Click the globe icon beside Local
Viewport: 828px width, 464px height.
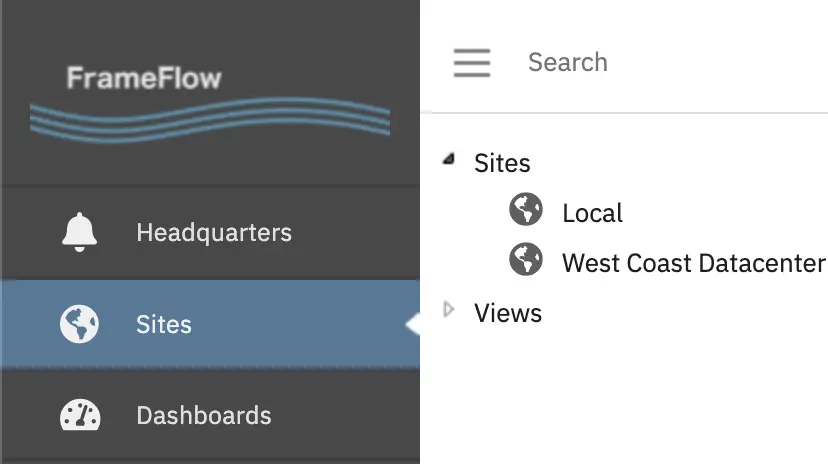(x=525, y=209)
